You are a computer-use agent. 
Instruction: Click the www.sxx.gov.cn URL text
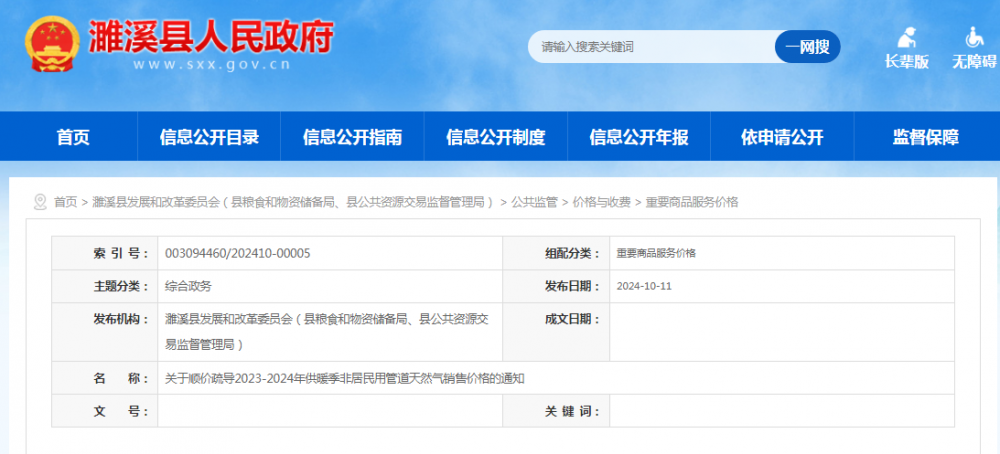(x=212, y=64)
